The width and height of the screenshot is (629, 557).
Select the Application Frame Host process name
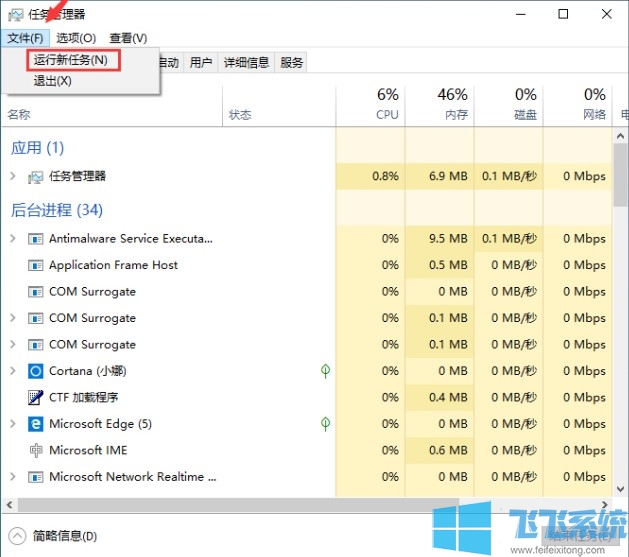pos(113,265)
